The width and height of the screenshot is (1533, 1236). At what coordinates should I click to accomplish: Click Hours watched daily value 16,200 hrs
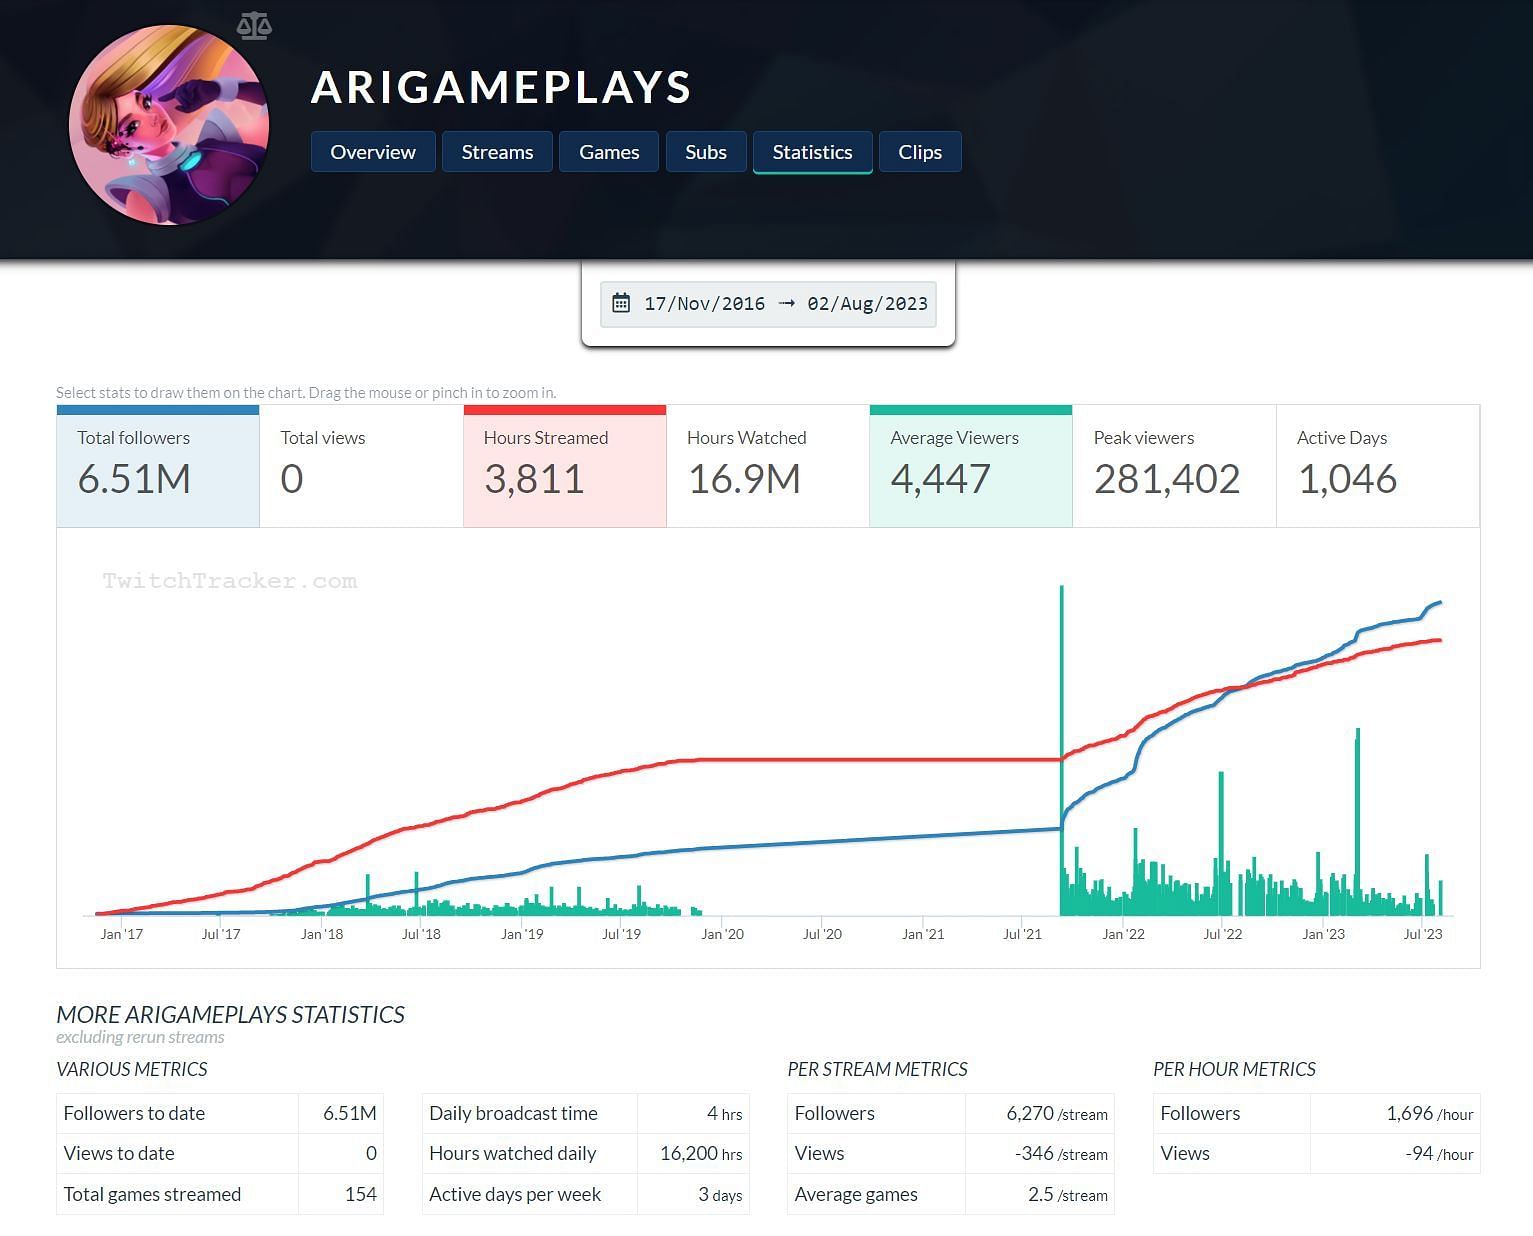[701, 1153]
